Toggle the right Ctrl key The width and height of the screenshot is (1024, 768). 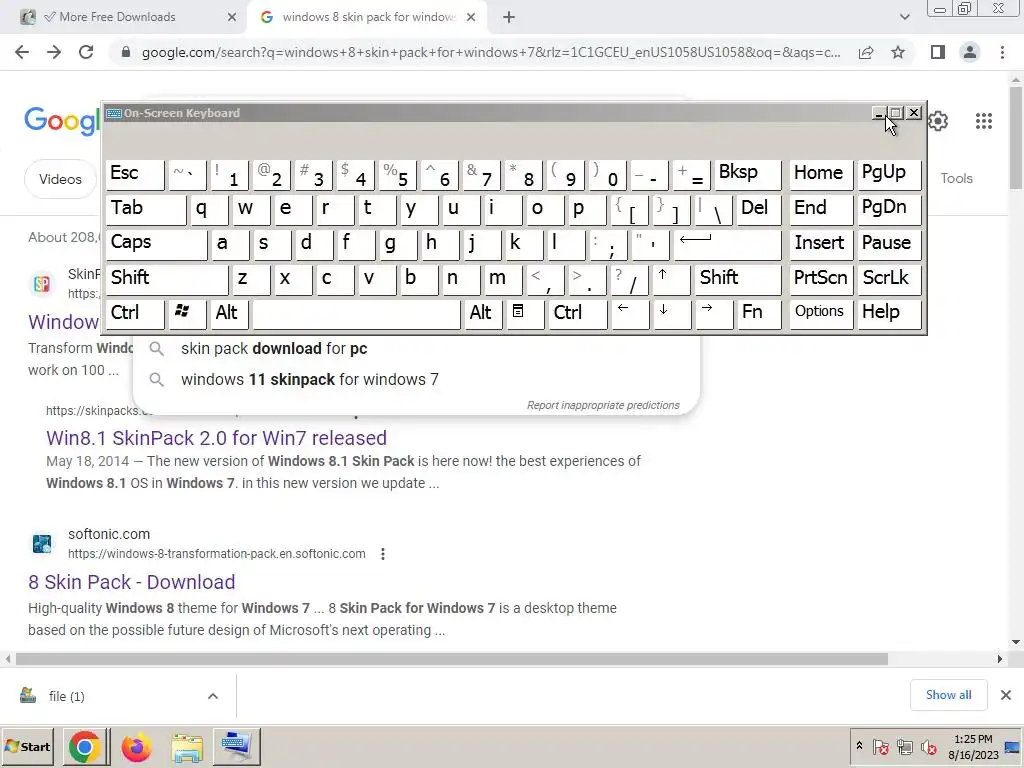577,314
